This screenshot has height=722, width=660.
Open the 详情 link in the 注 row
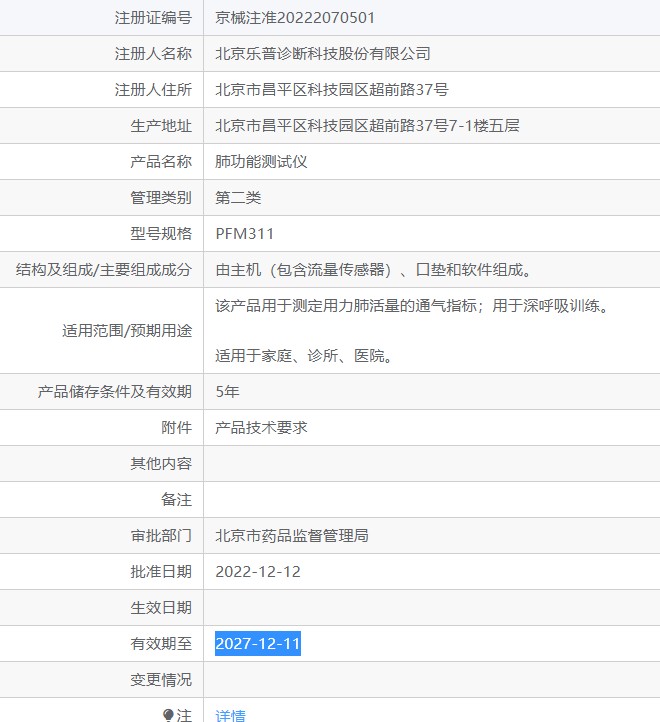230,715
